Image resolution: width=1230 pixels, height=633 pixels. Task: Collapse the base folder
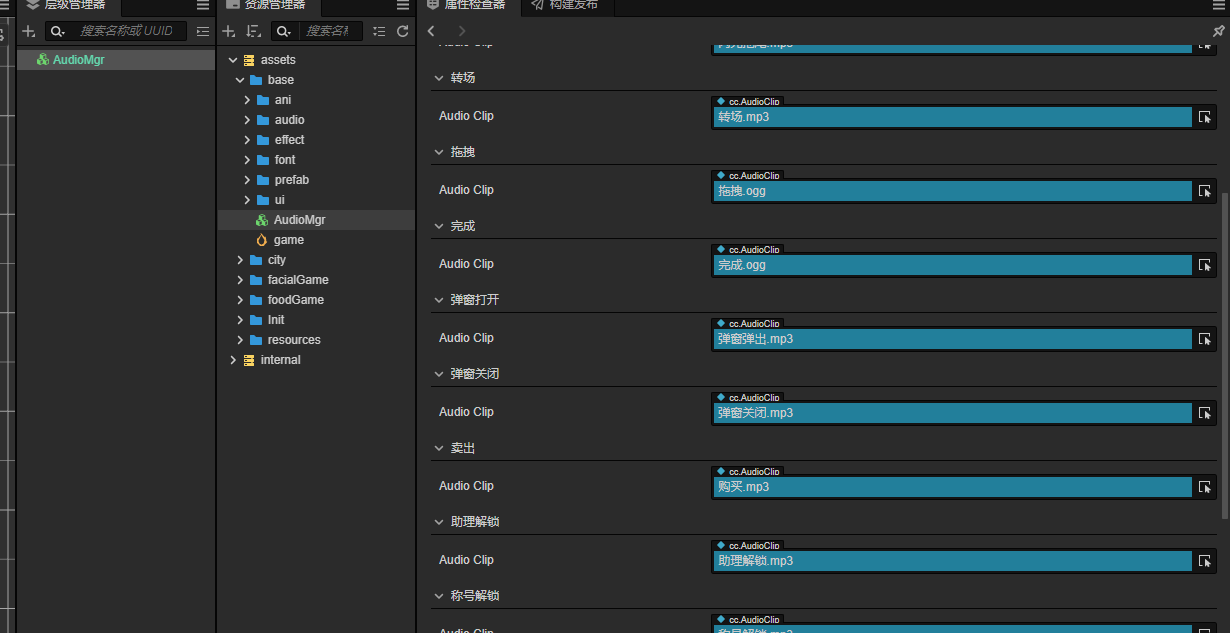[x=240, y=80]
